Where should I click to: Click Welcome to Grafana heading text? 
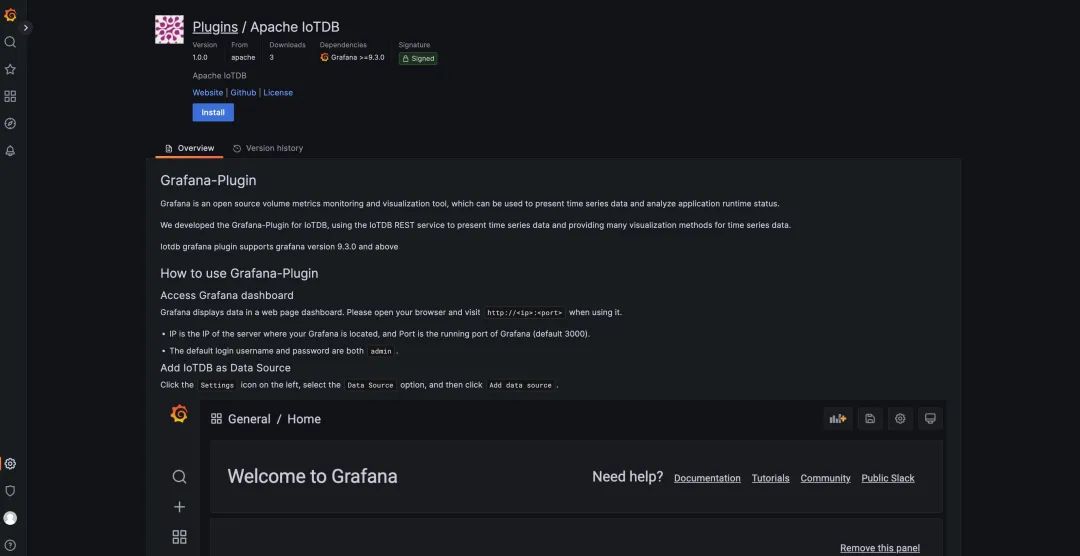tap(312, 477)
